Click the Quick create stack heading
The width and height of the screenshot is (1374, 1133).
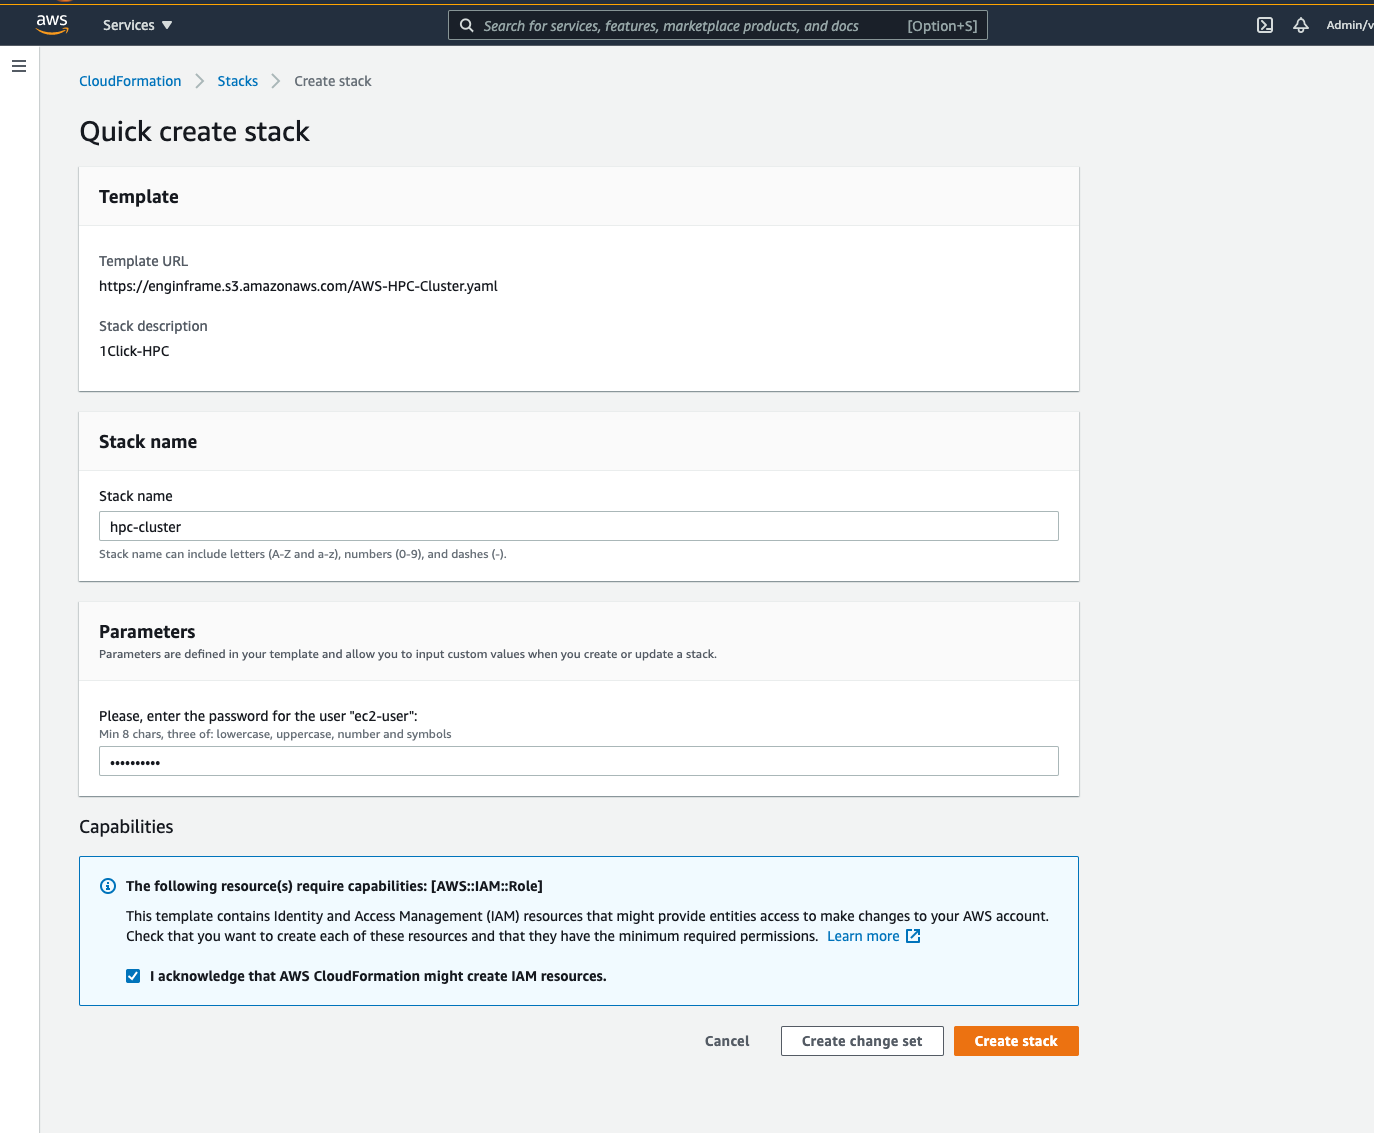coord(195,132)
